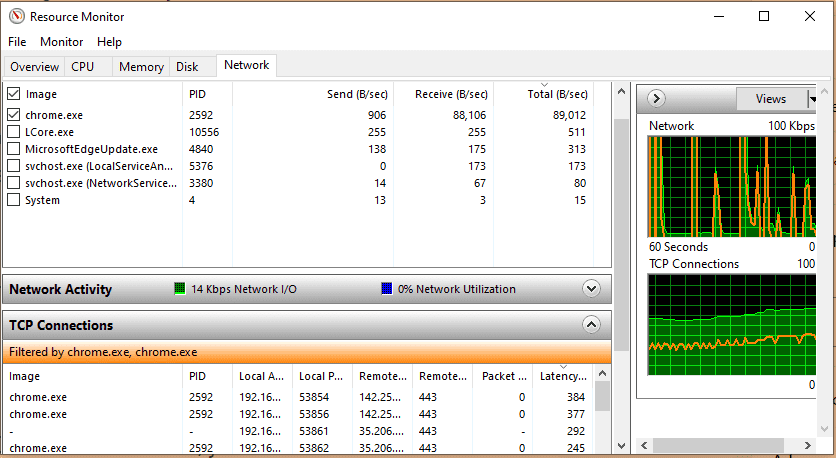This screenshot has width=836, height=458.
Task: Collapse the graph pane with arrow button
Action: pos(656,99)
